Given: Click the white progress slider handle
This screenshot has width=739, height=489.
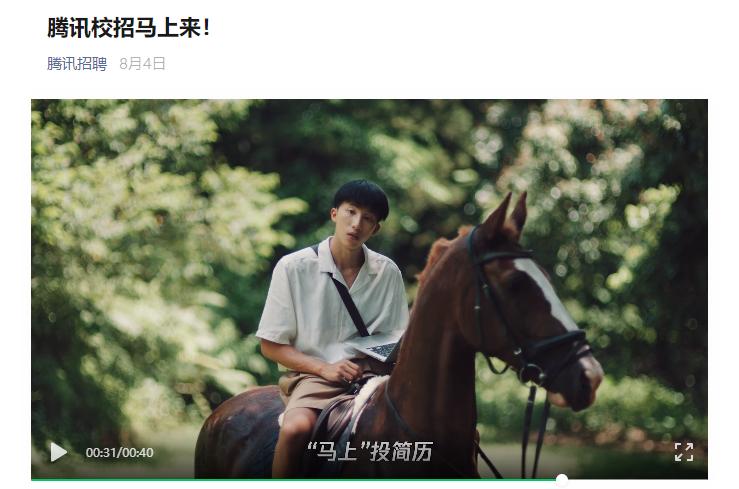Looking at the screenshot, I should tap(561, 480).
